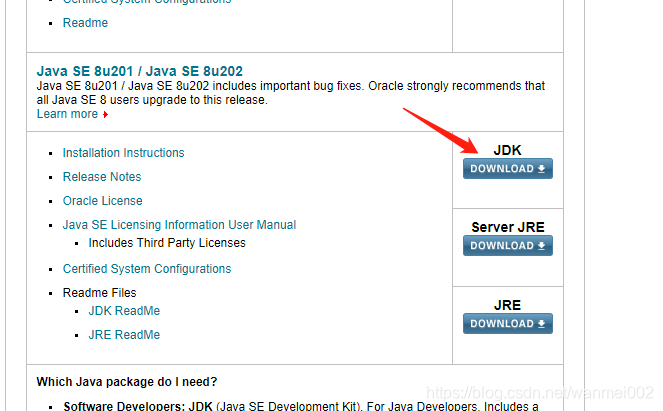Click the Server JRE Download button
Screen dimensions: 663x411
[x=507, y=246]
